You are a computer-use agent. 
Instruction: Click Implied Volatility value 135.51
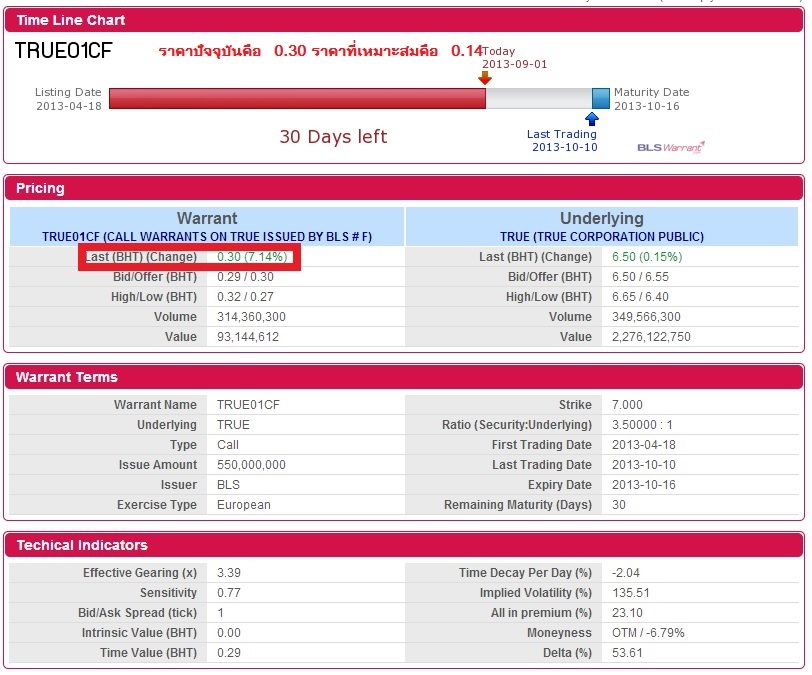point(631,593)
